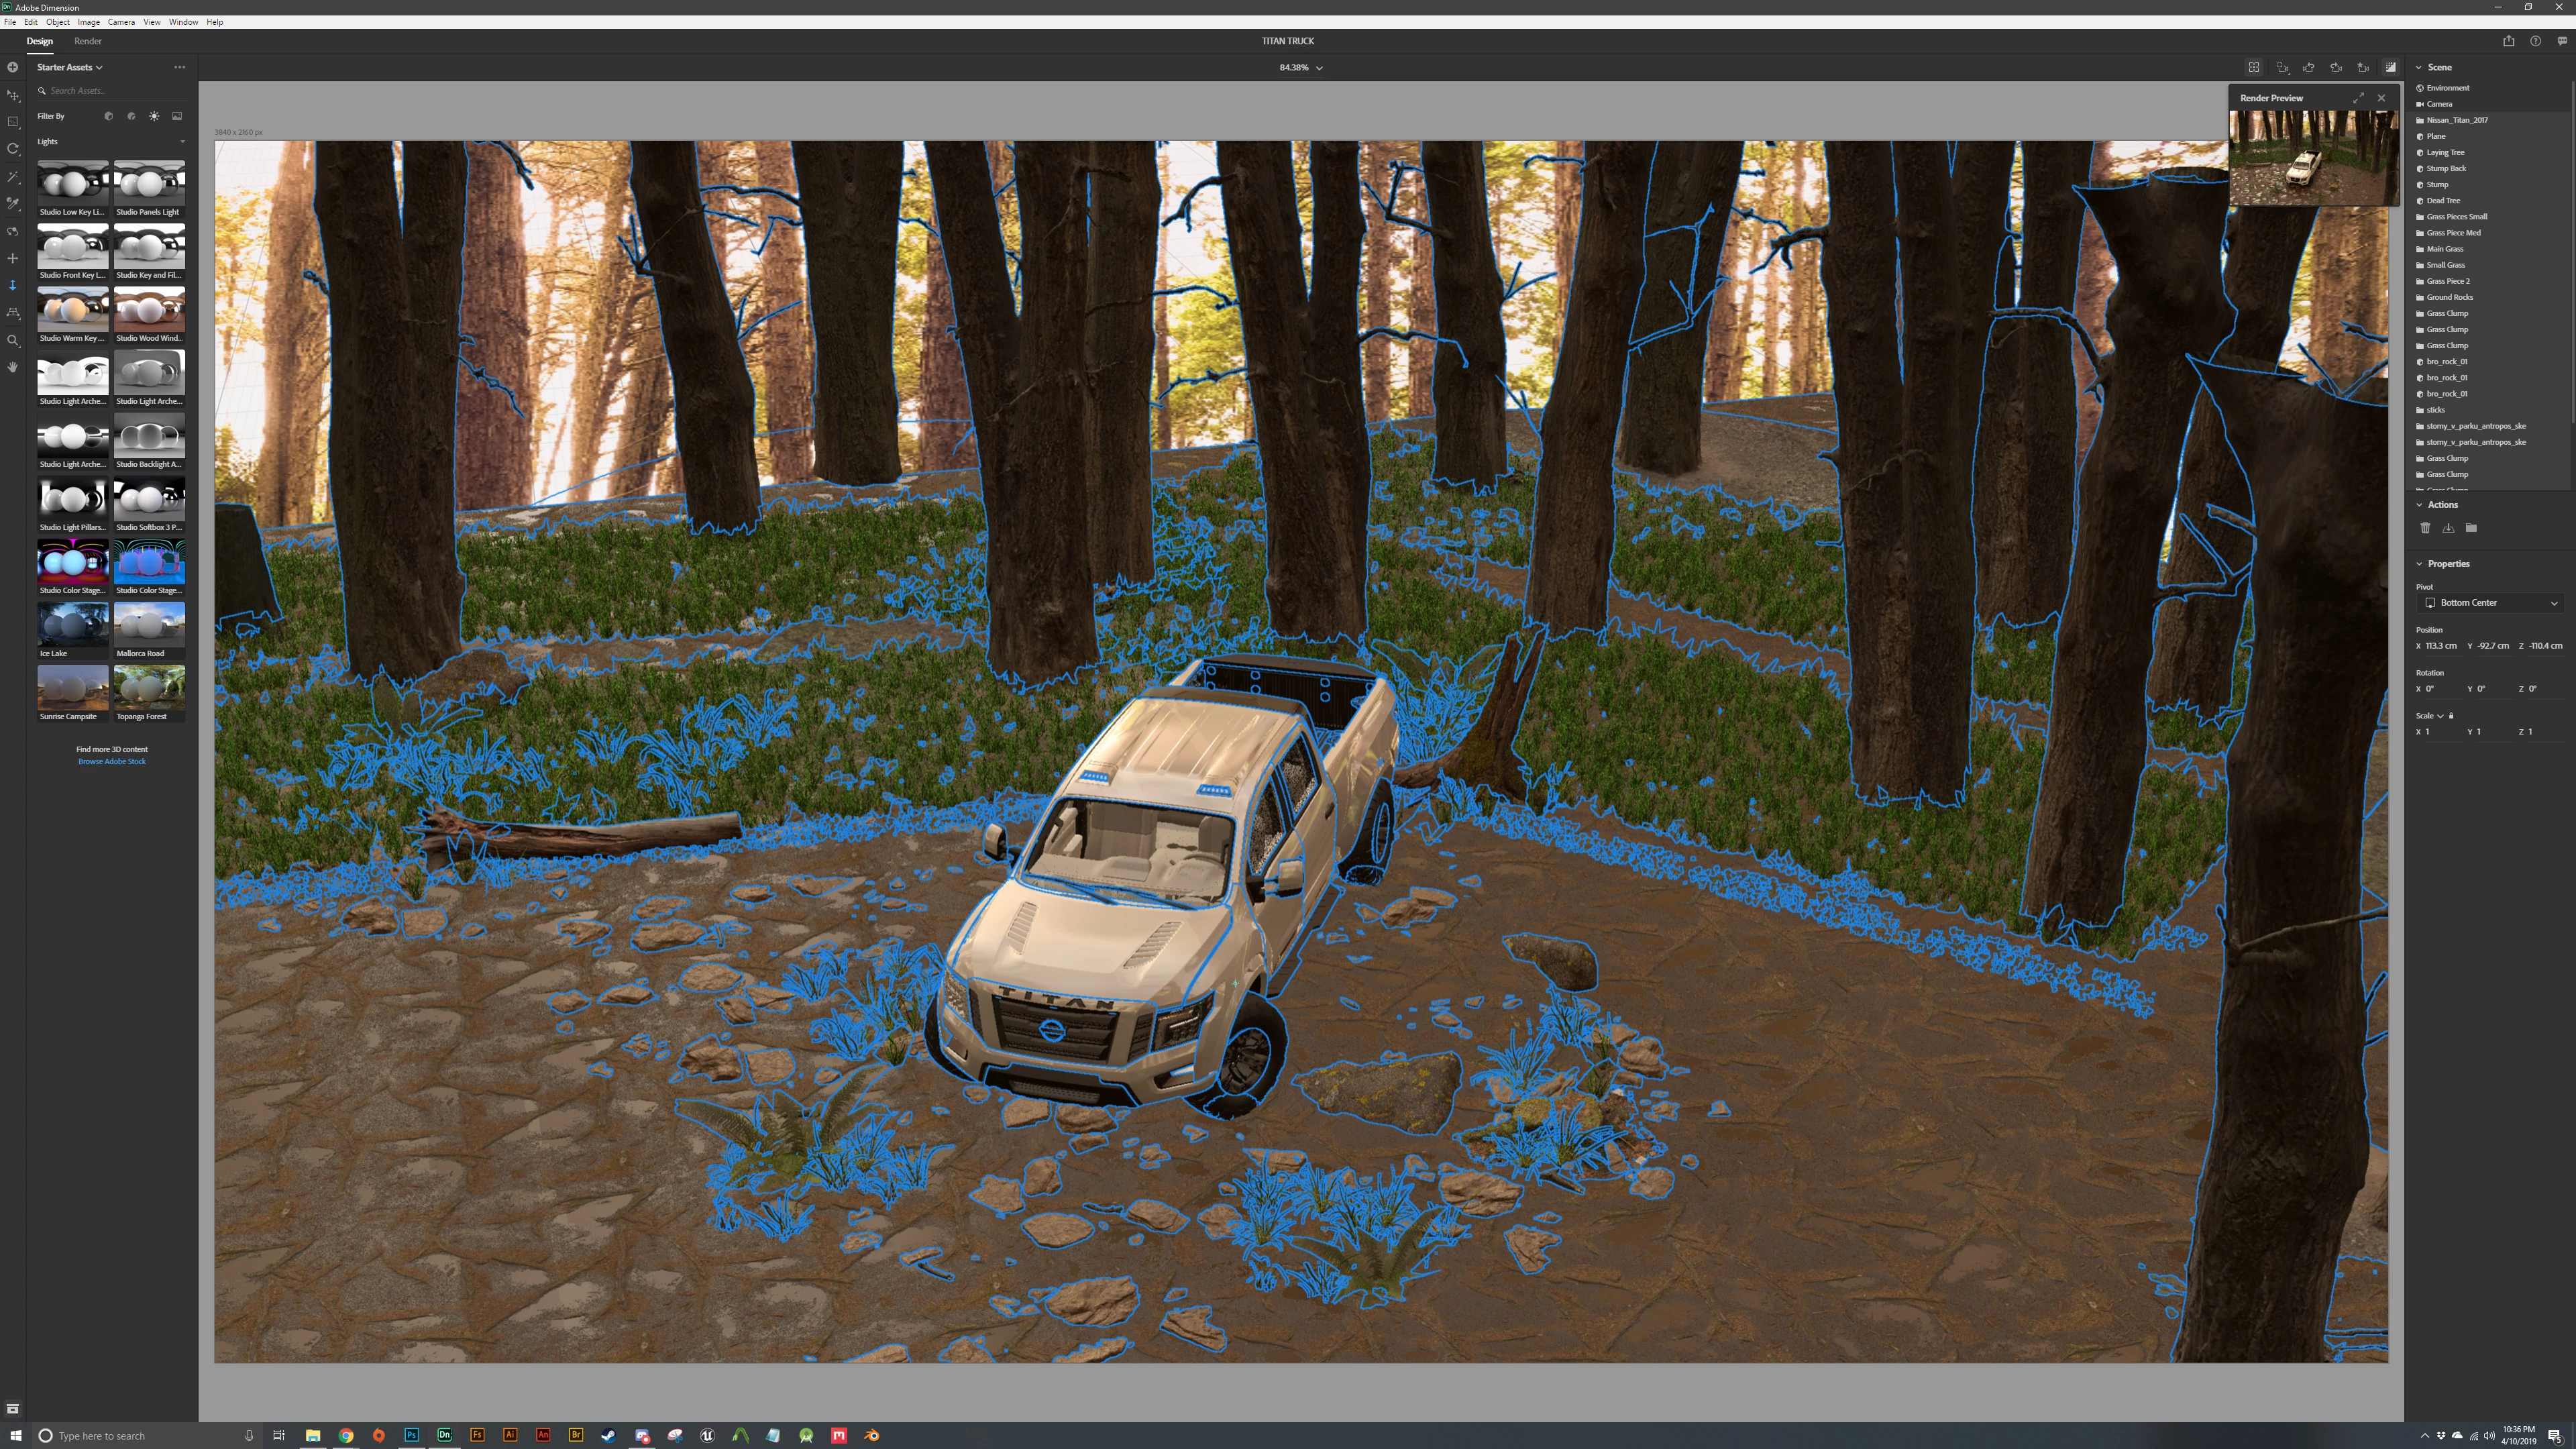Select the Hand pan tool
This screenshot has height=1449, width=2576.
[x=13, y=367]
